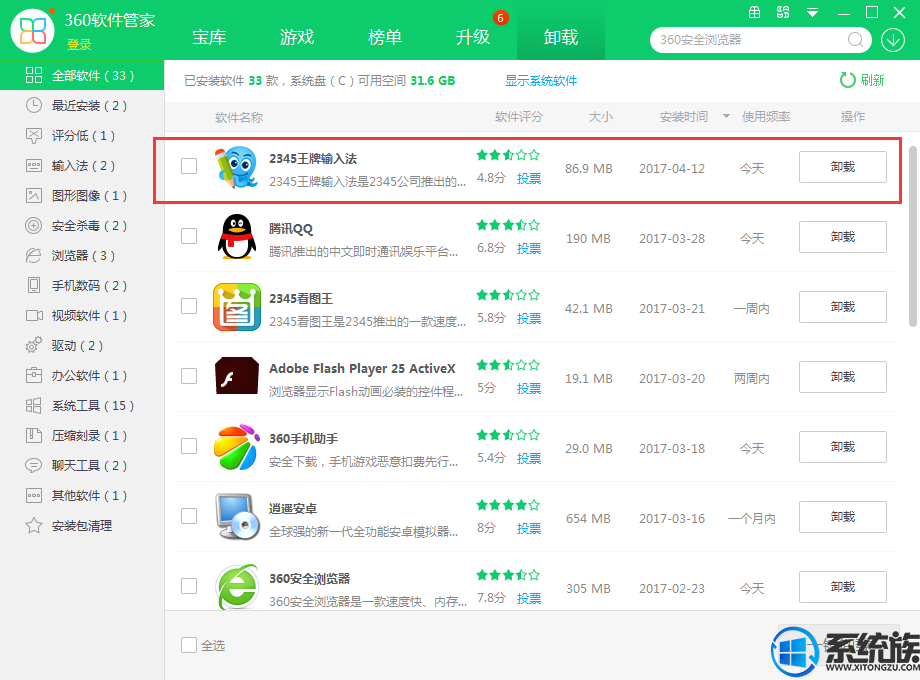This screenshot has height=680, width=920.
Task: Uninstall 2345王牌输入法 with 卸载 button
Action: (x=843, y=167)
